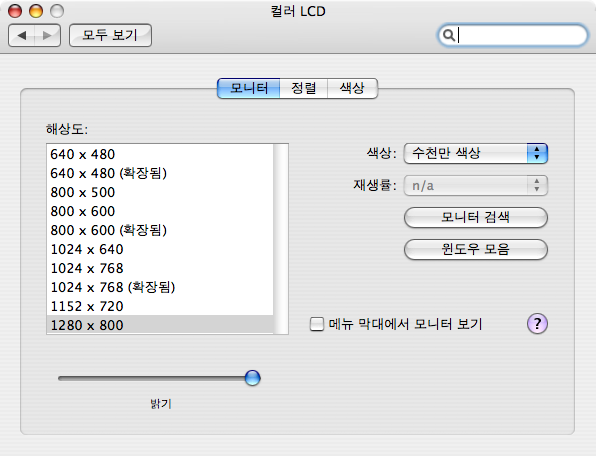Click the magnifying glass search icon
This screenshot has width=596, height=456.
pos(449,35)
